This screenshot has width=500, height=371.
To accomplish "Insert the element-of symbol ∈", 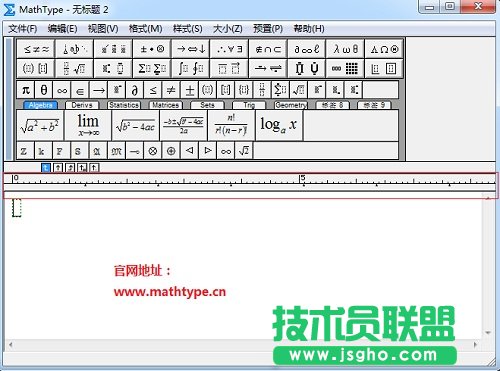I will tap(80, 90).
